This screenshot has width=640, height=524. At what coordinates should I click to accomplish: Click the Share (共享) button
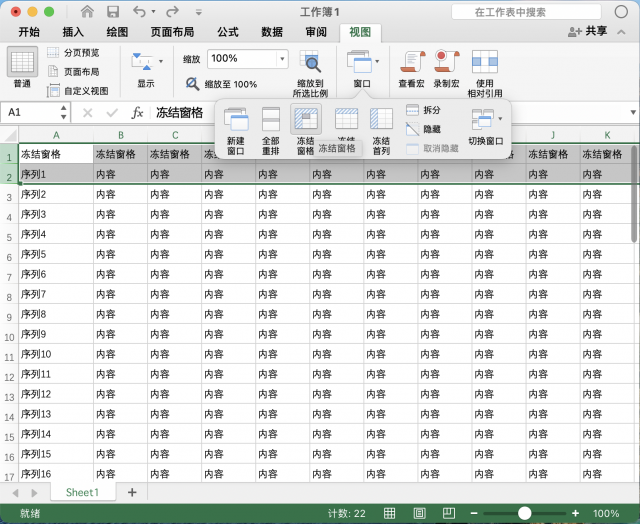(588, 31)
